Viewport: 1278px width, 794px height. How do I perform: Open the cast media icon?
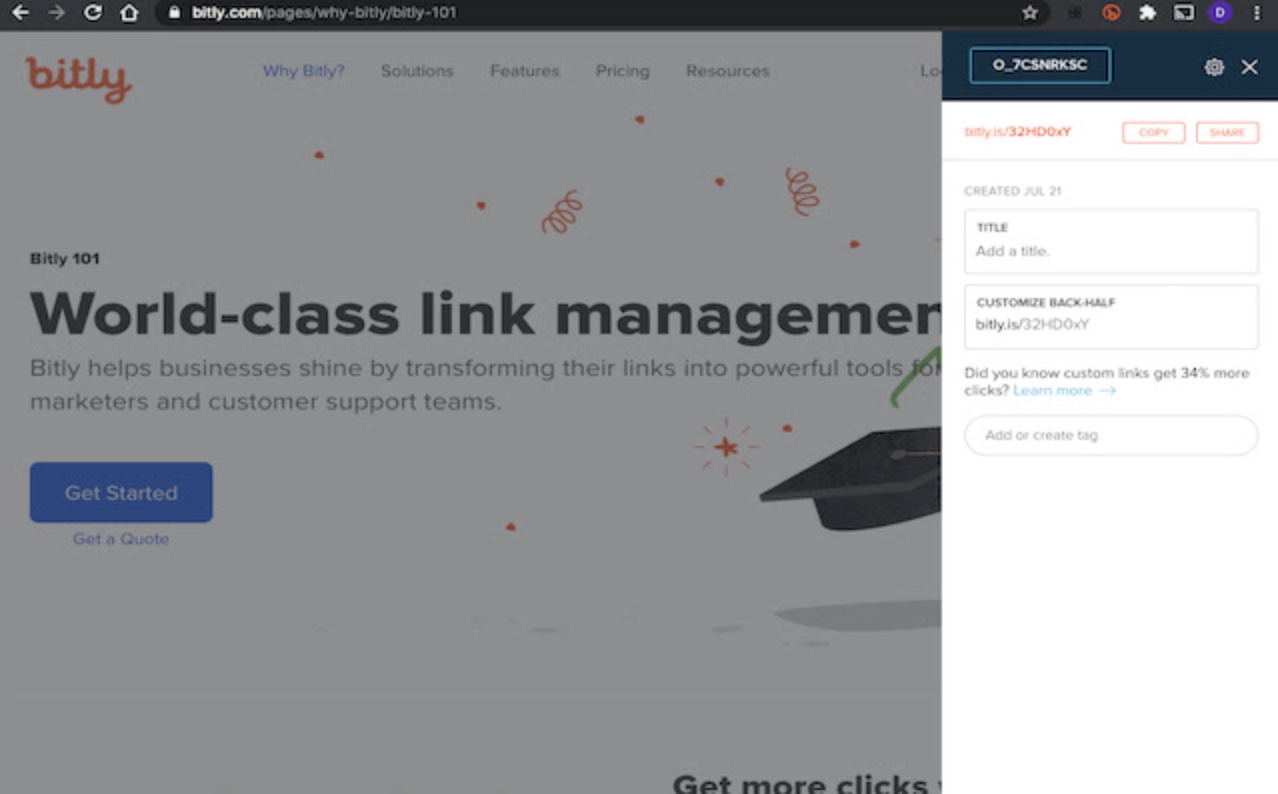[1184, 13]
